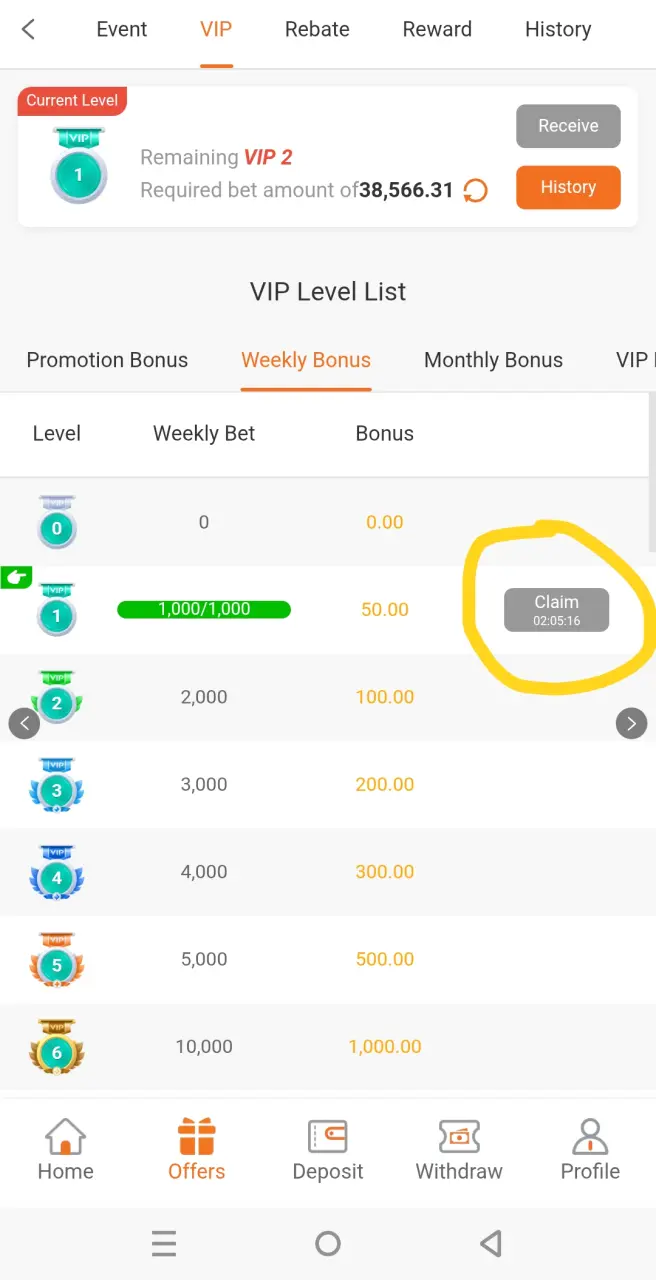This screenshot has width=656, height=1280.
Task: Tap the back arrow at top left
Action: 28,30
